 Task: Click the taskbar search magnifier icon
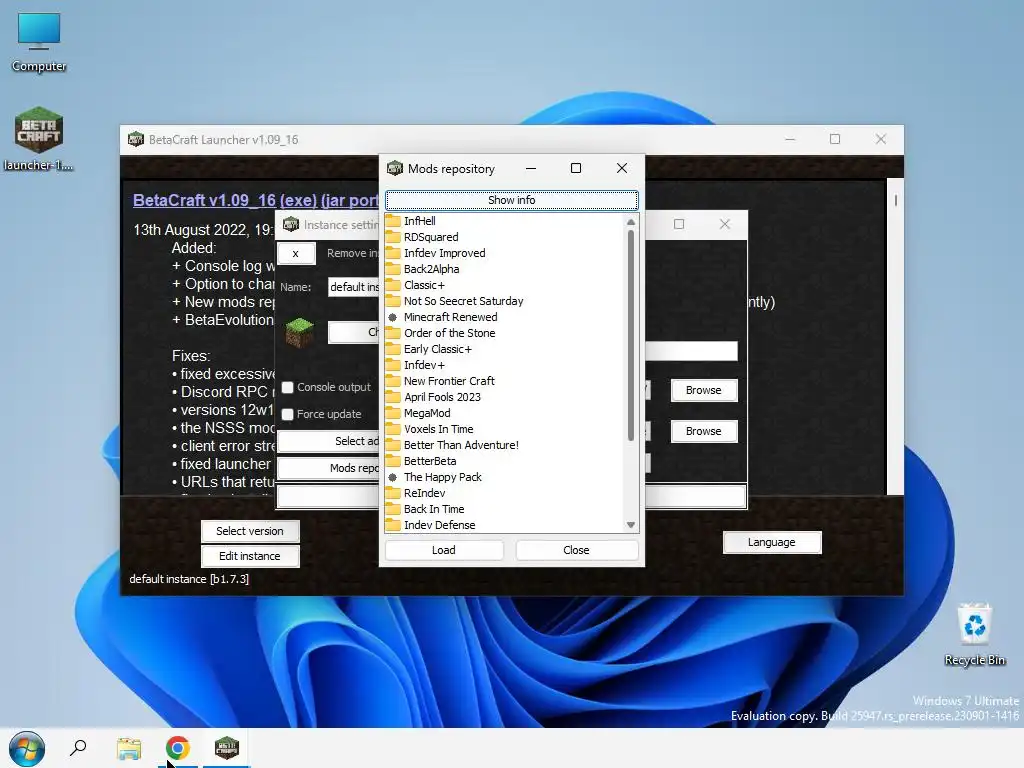pyautogui.click(x=78, y=747)
